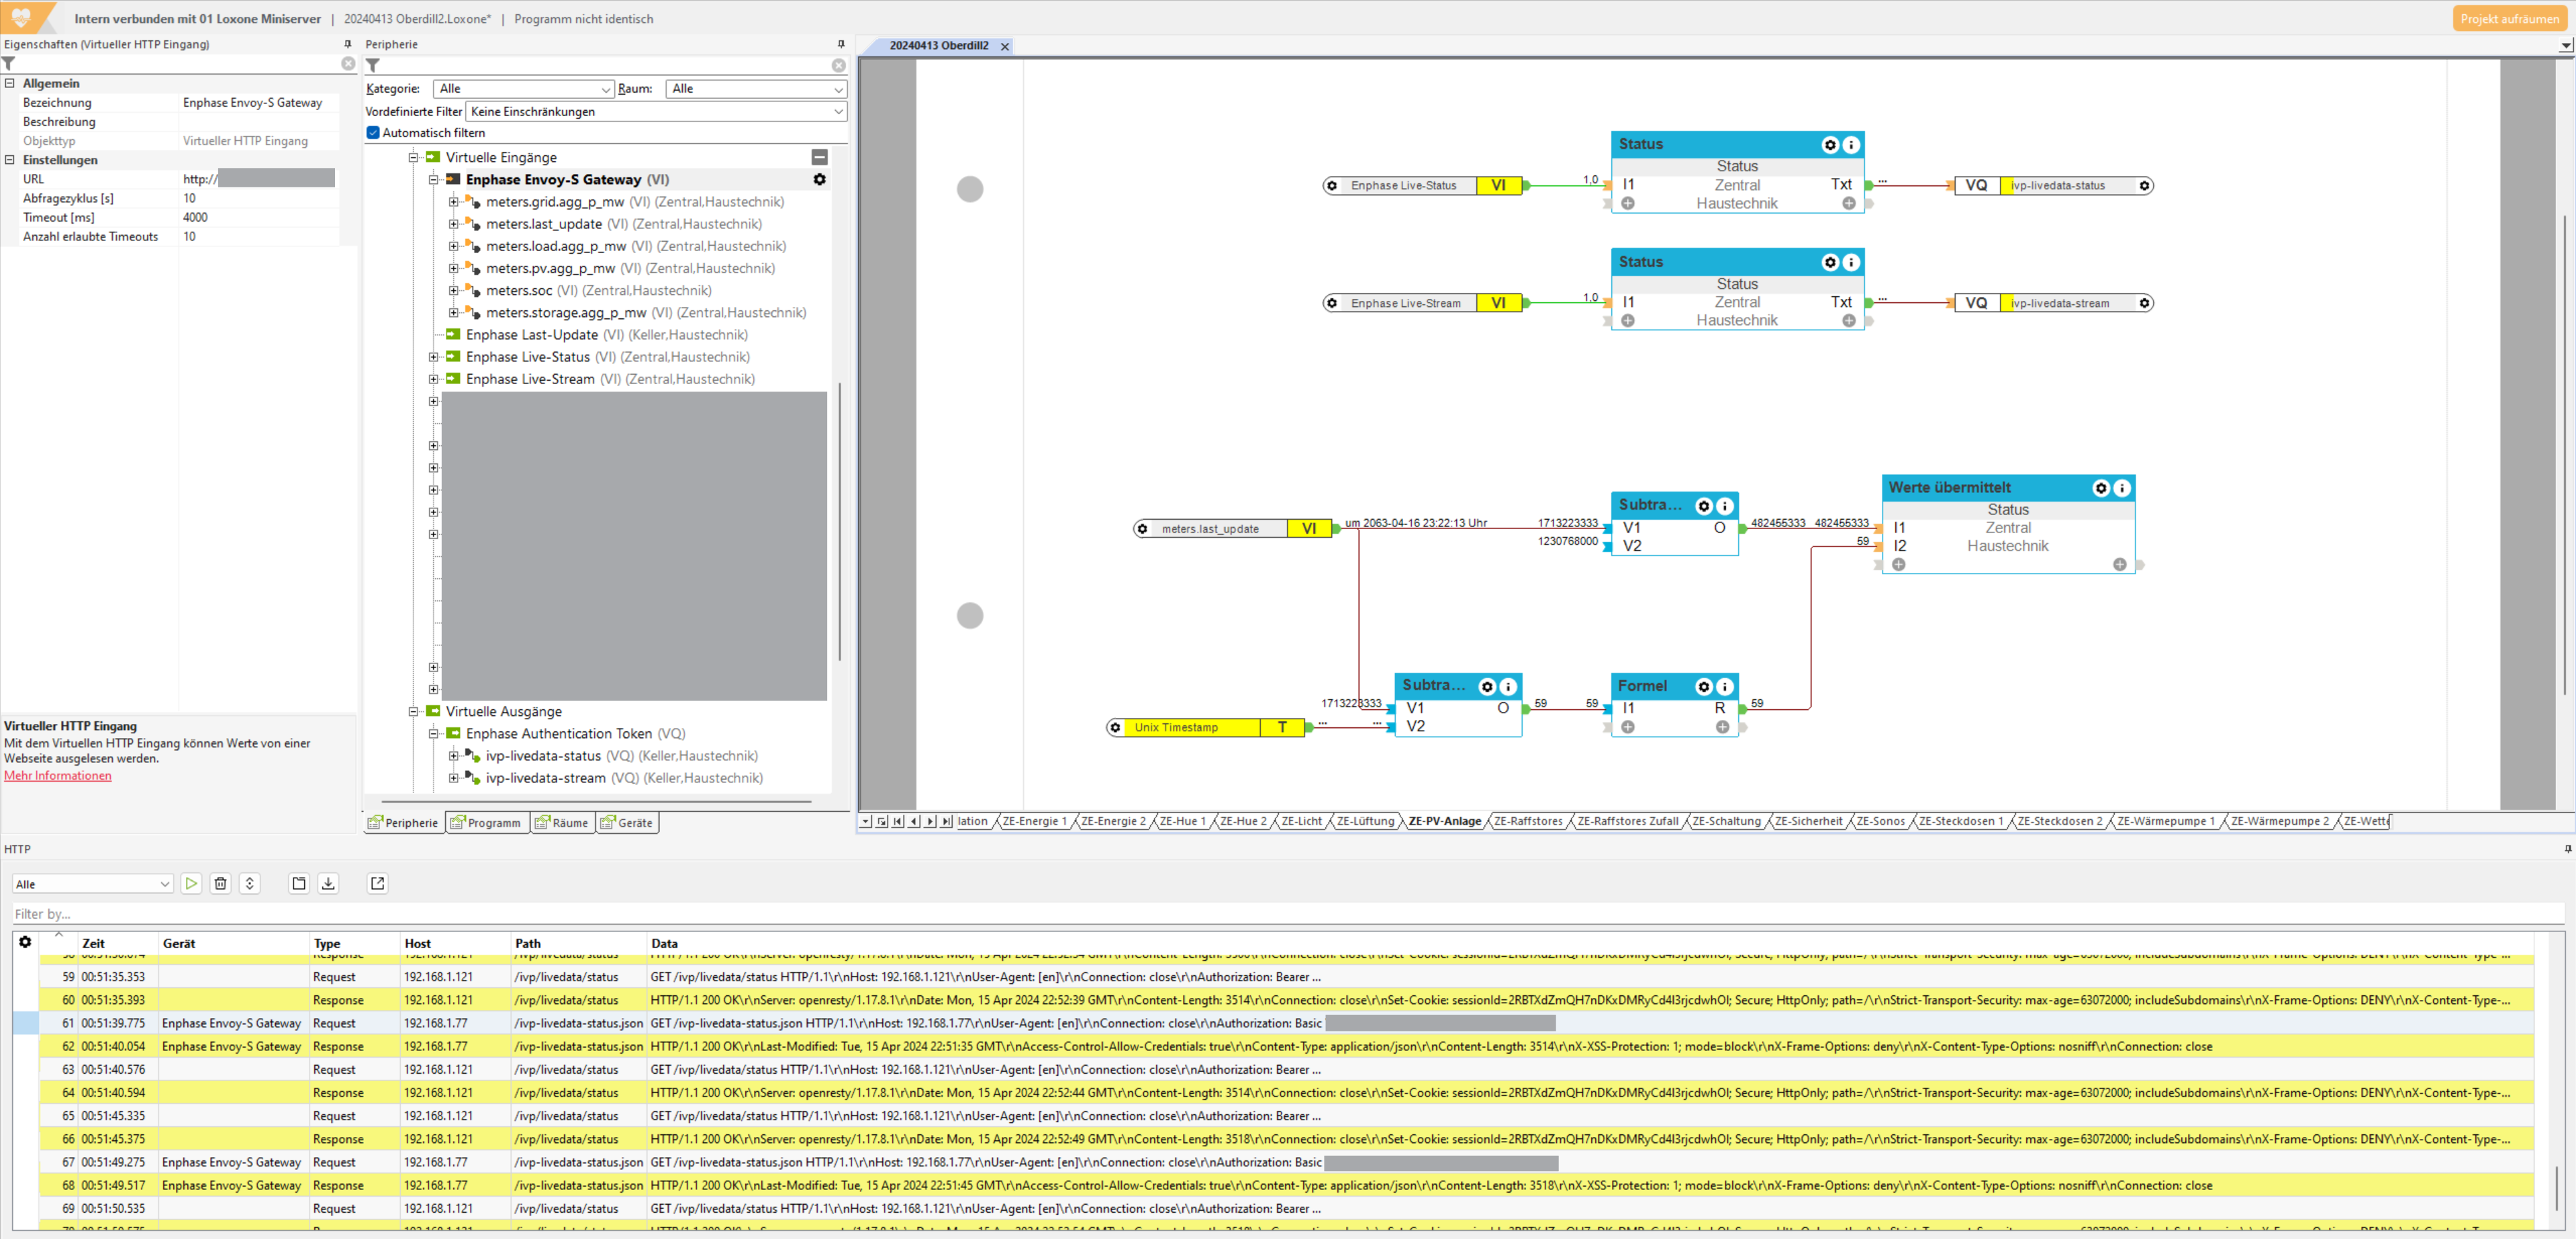Clear the HTTP log using the trash icon
This screenshot has height=1239, width=2576.
tap(221, 883)
